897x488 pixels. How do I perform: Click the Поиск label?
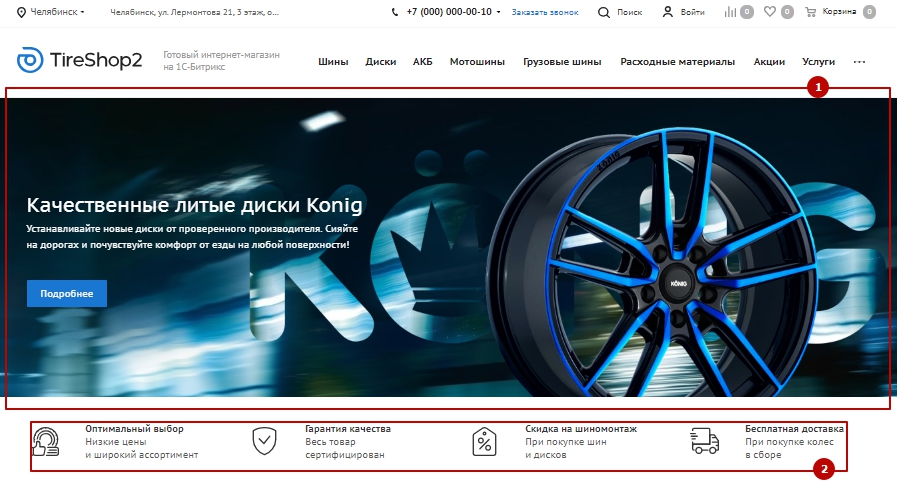point(629,12)
